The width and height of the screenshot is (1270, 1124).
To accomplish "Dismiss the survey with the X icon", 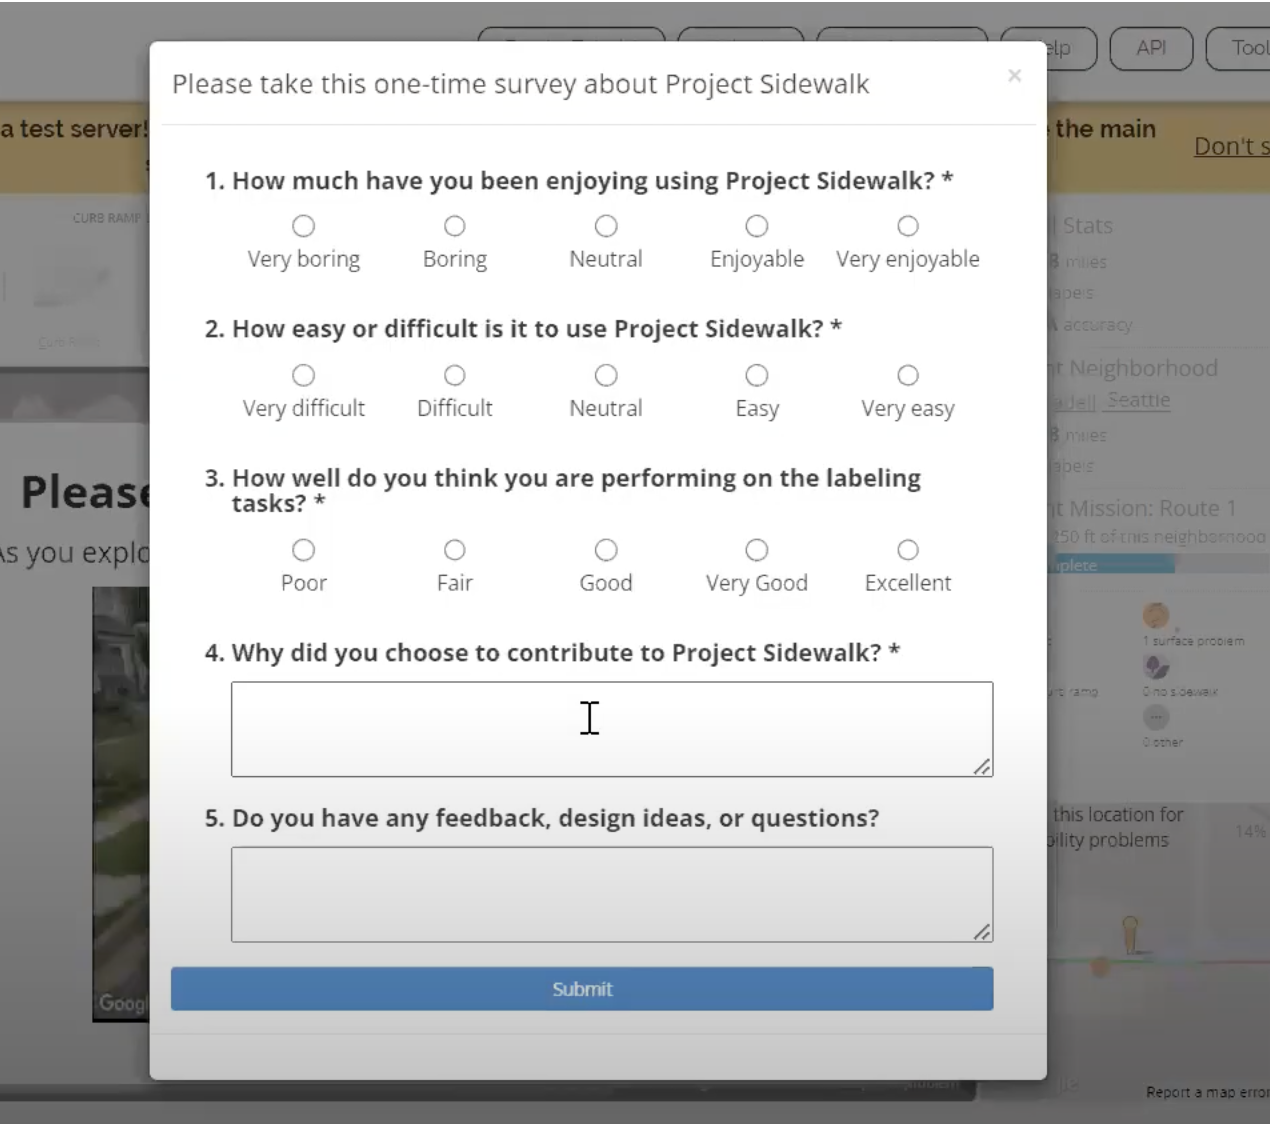I will pos(1014,75).
